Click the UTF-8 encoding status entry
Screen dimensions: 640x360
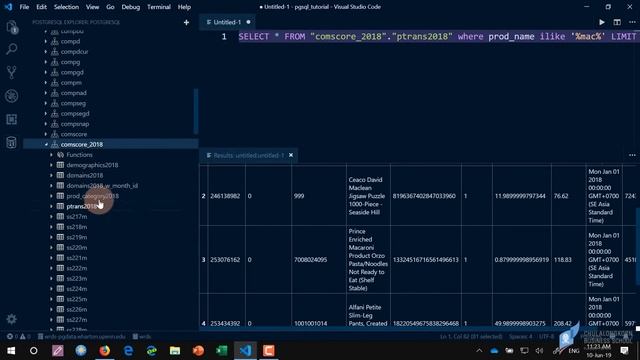point(547,337)
